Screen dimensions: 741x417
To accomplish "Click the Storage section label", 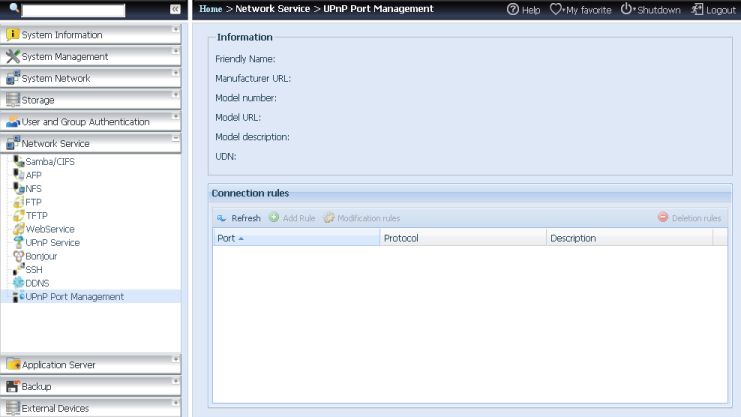I will pos(38,100).
